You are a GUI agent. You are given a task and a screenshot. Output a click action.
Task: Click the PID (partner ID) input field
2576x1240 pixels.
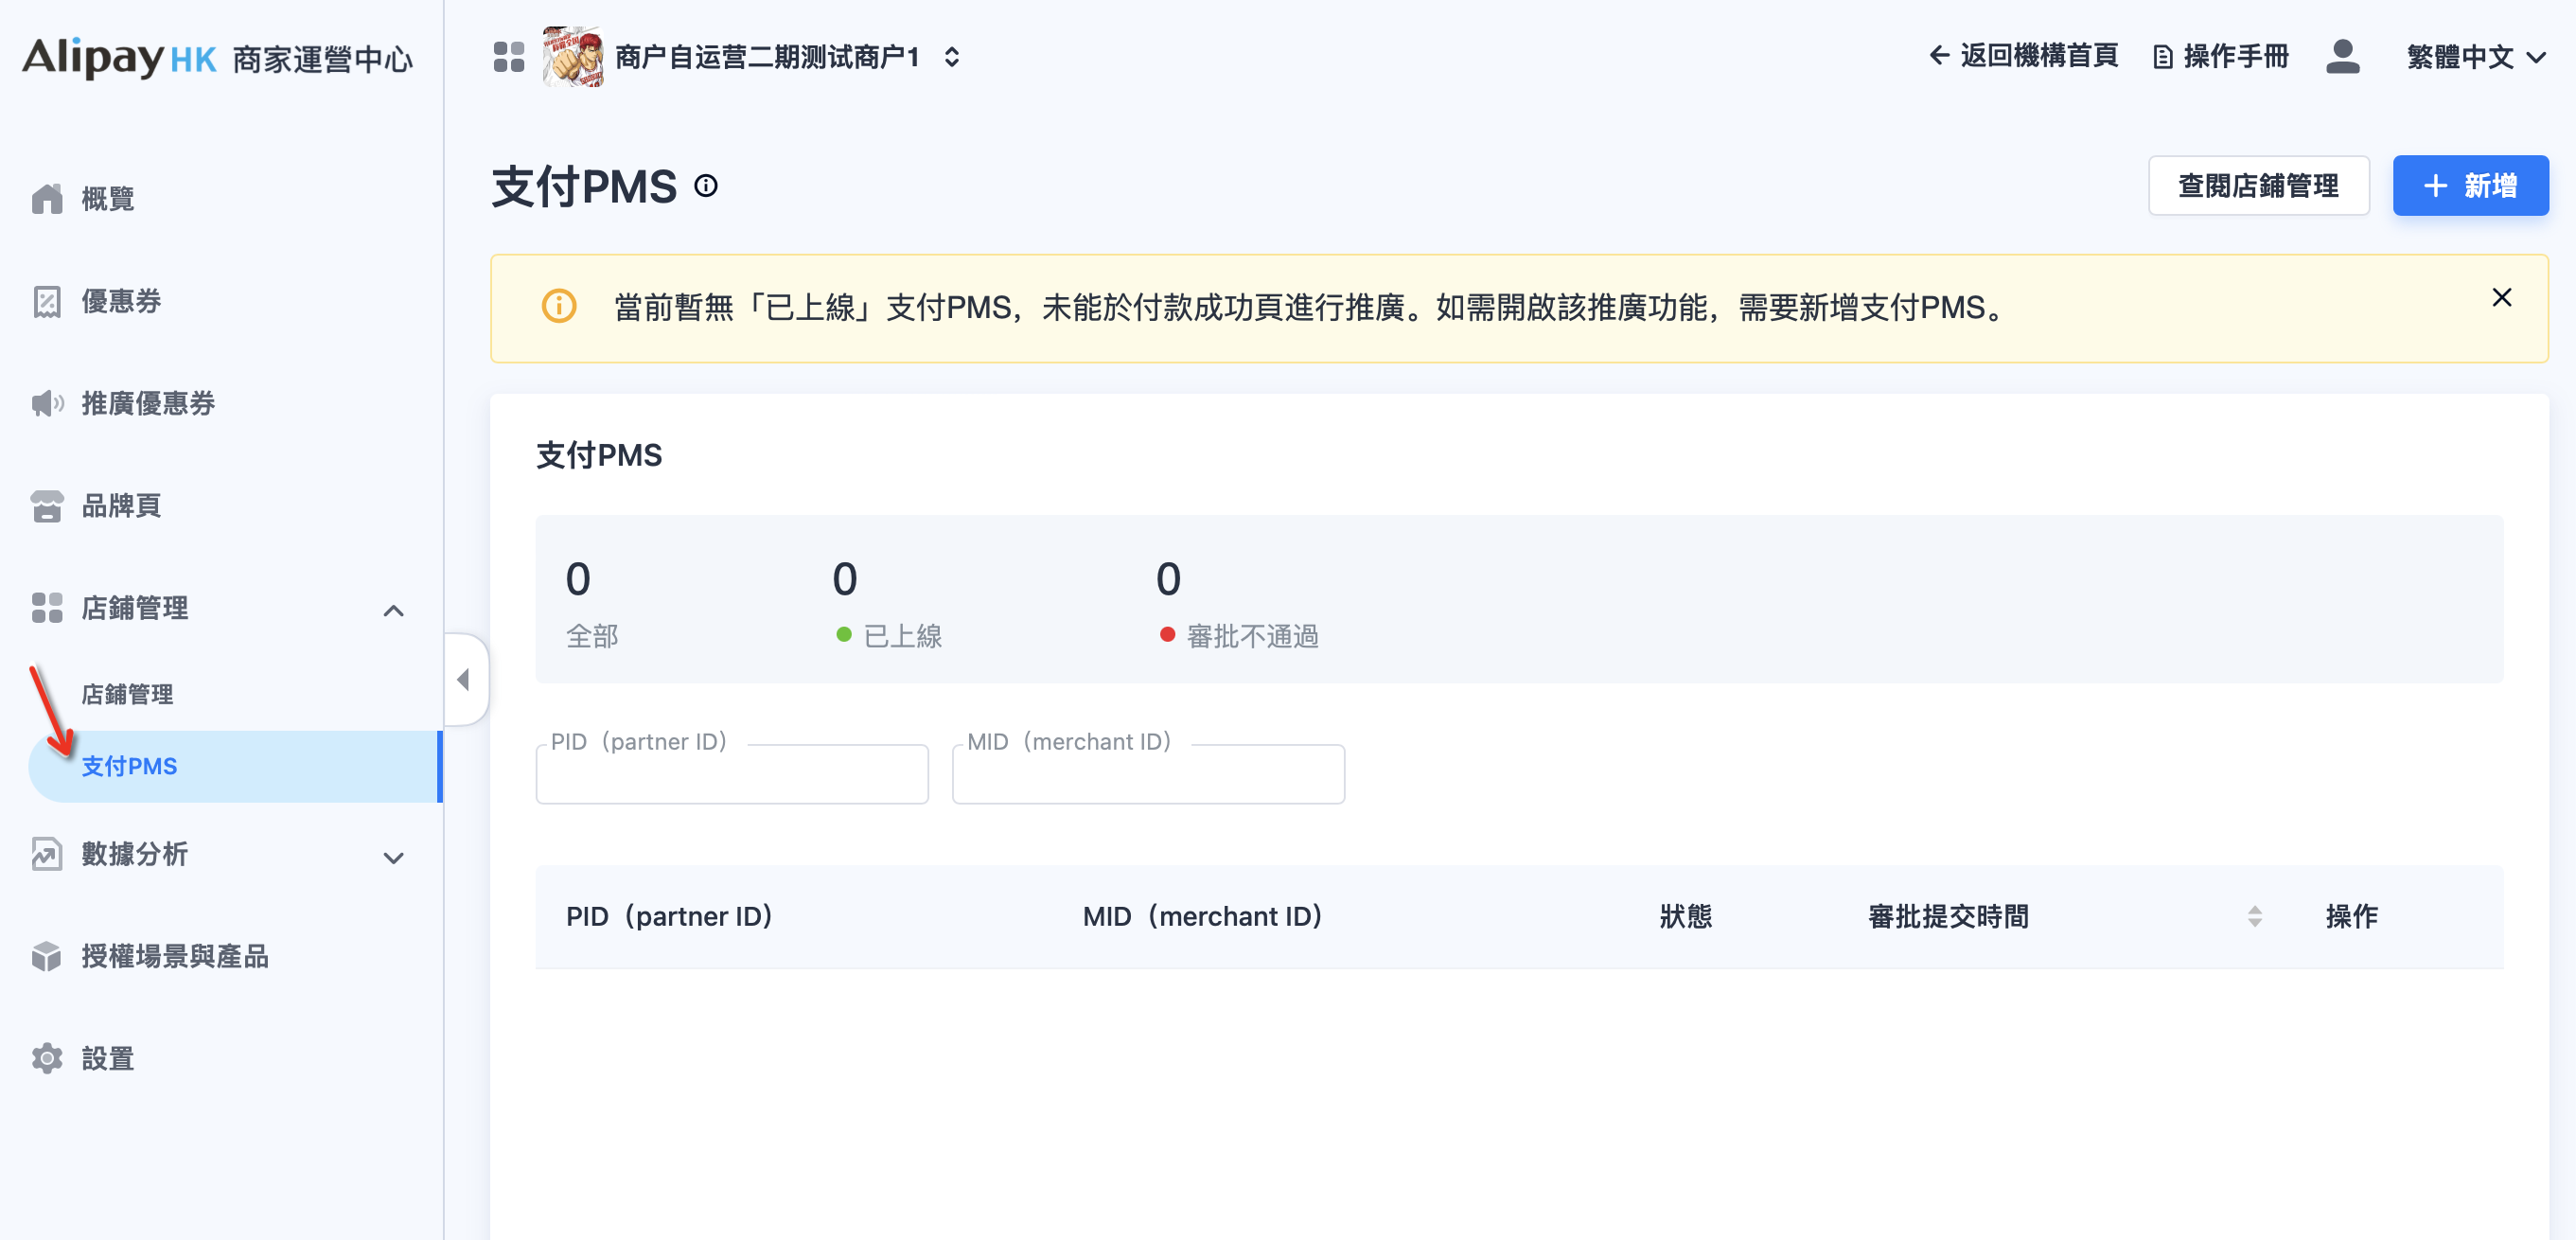coord(732,773)
